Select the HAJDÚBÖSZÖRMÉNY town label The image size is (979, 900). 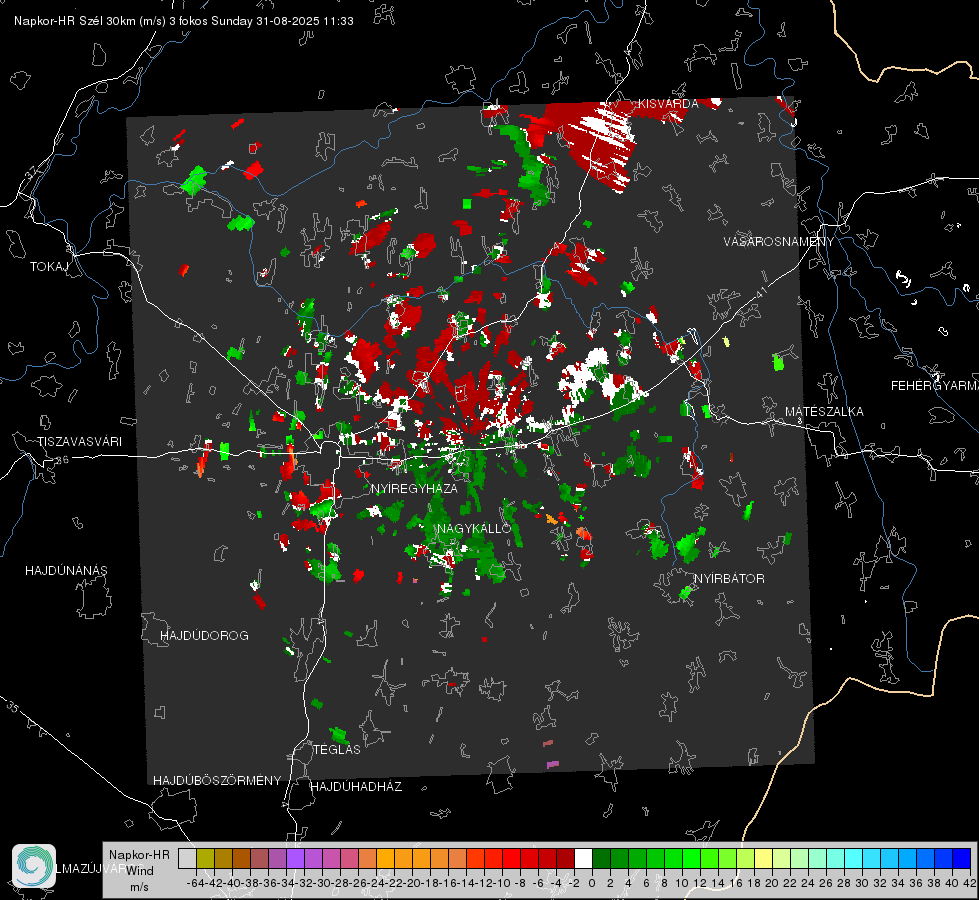pos(217,781)
